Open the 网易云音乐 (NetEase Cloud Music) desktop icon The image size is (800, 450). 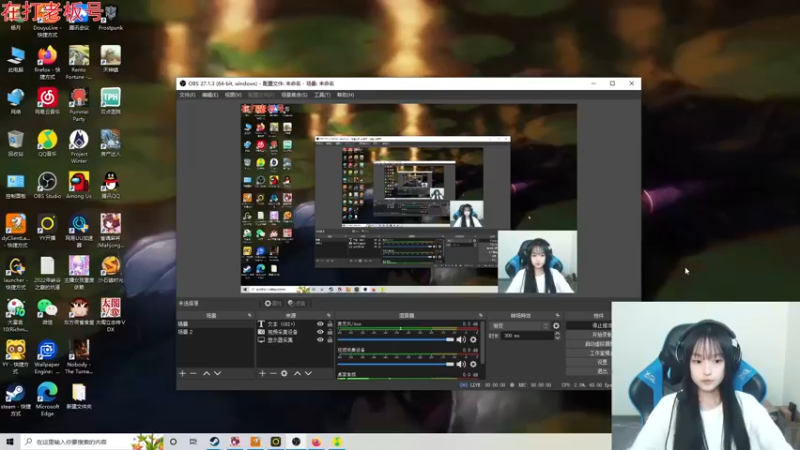[x=47, y=101]
